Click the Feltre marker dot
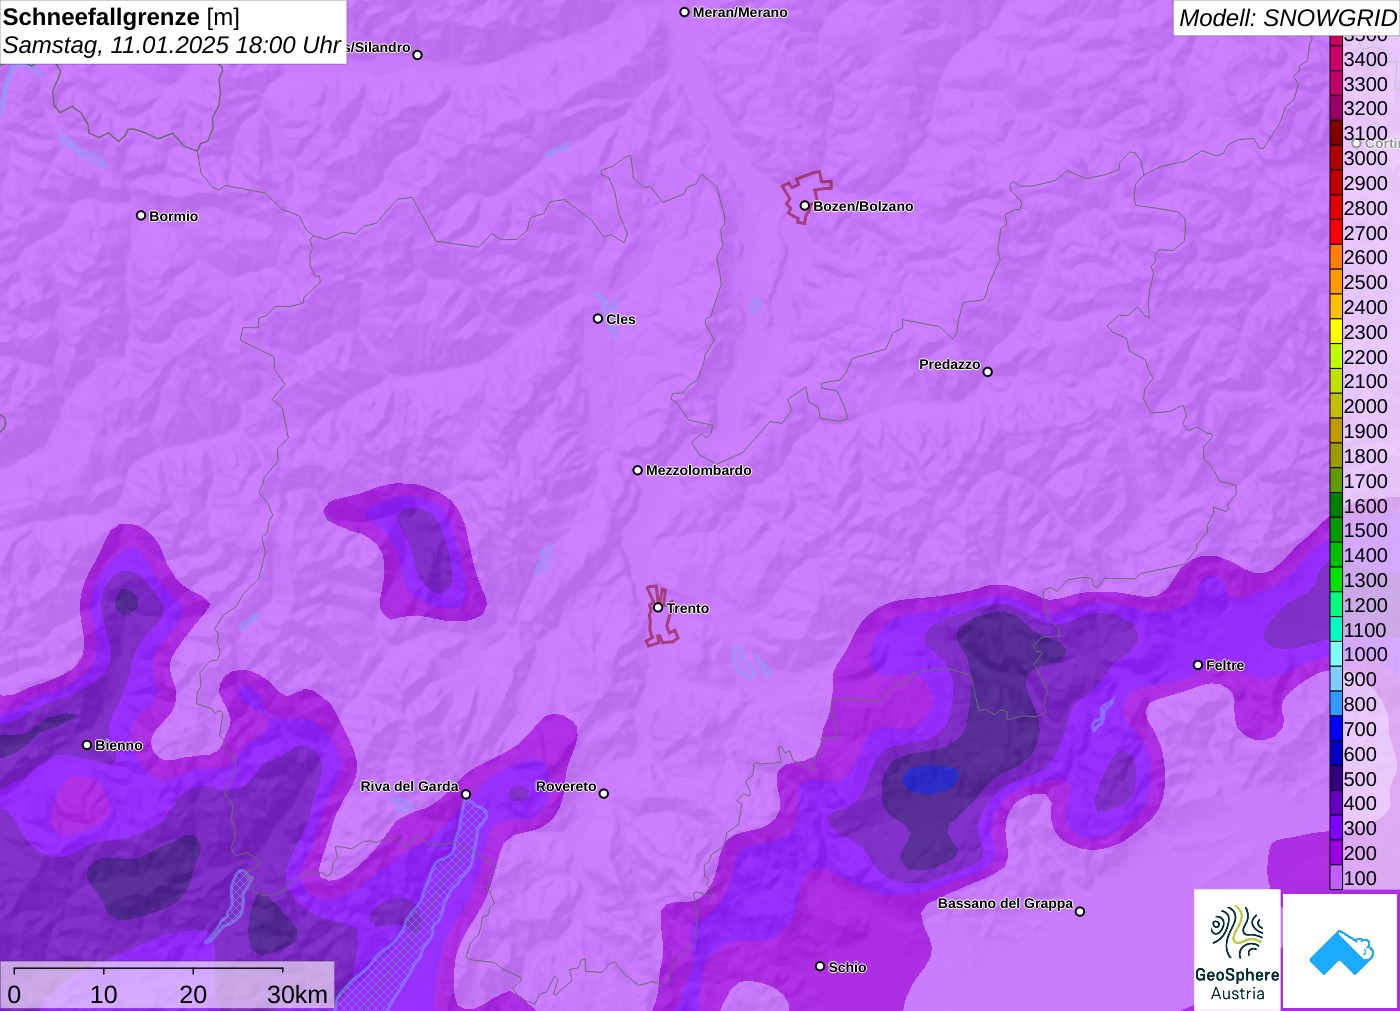 point(1198,665)
